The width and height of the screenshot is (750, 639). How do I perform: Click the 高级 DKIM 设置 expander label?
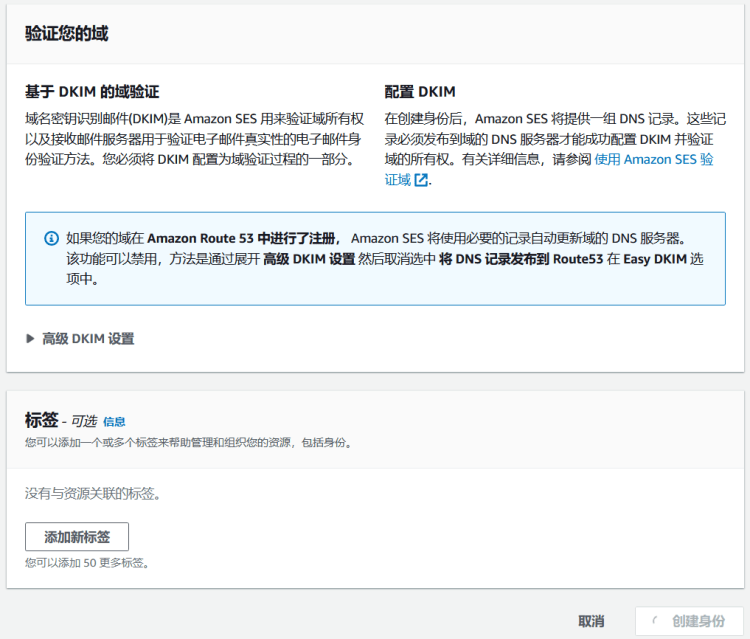pyautogui.click(x=87, y=339)
